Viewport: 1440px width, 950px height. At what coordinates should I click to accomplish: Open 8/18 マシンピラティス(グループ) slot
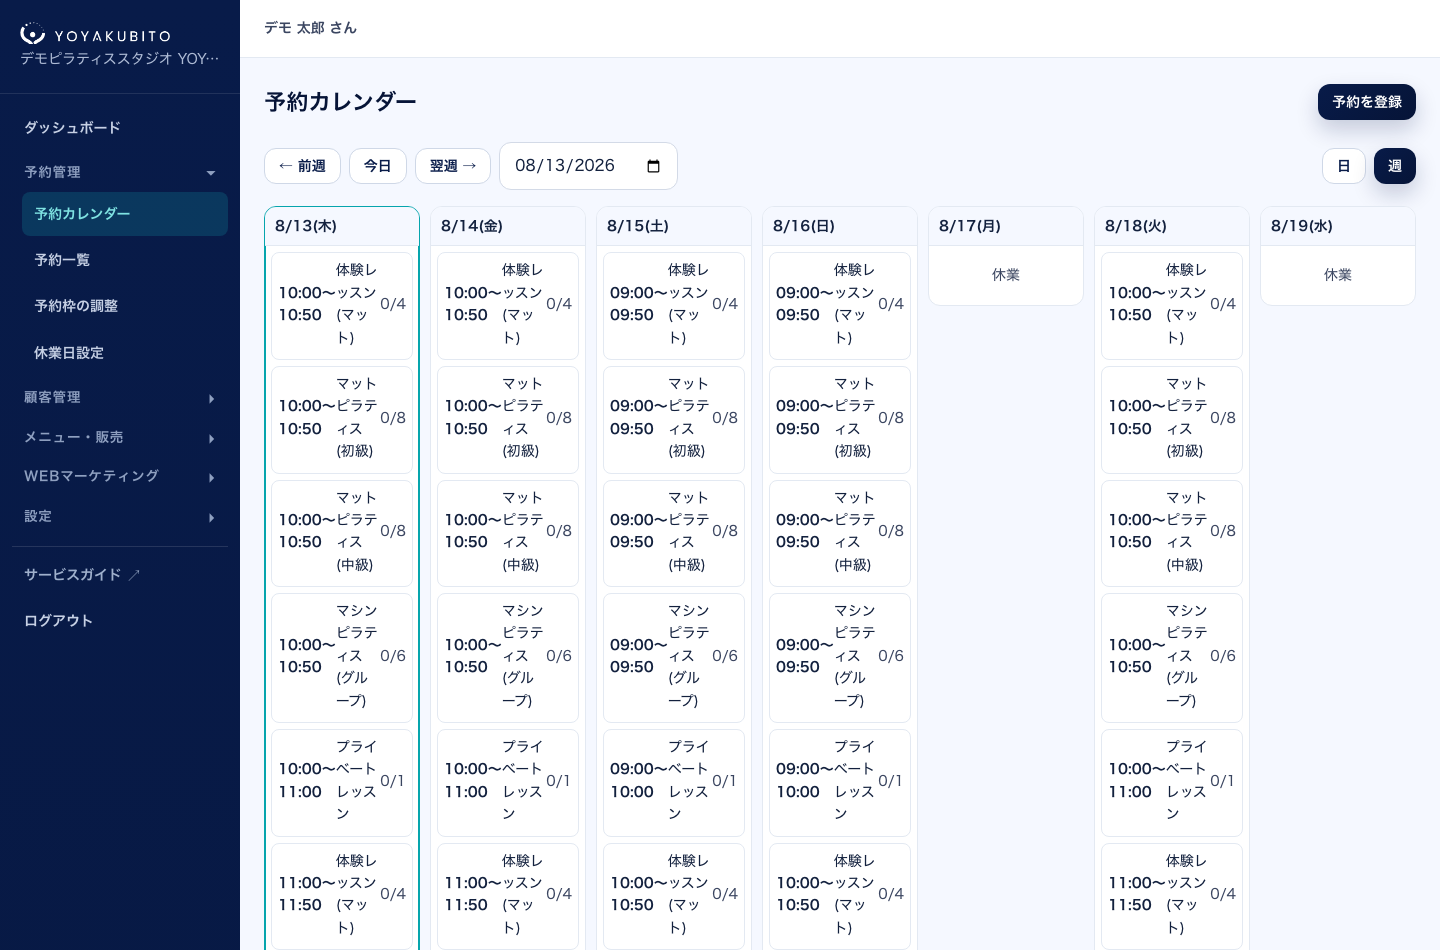pyautogui.click(x=1172, y=658)
